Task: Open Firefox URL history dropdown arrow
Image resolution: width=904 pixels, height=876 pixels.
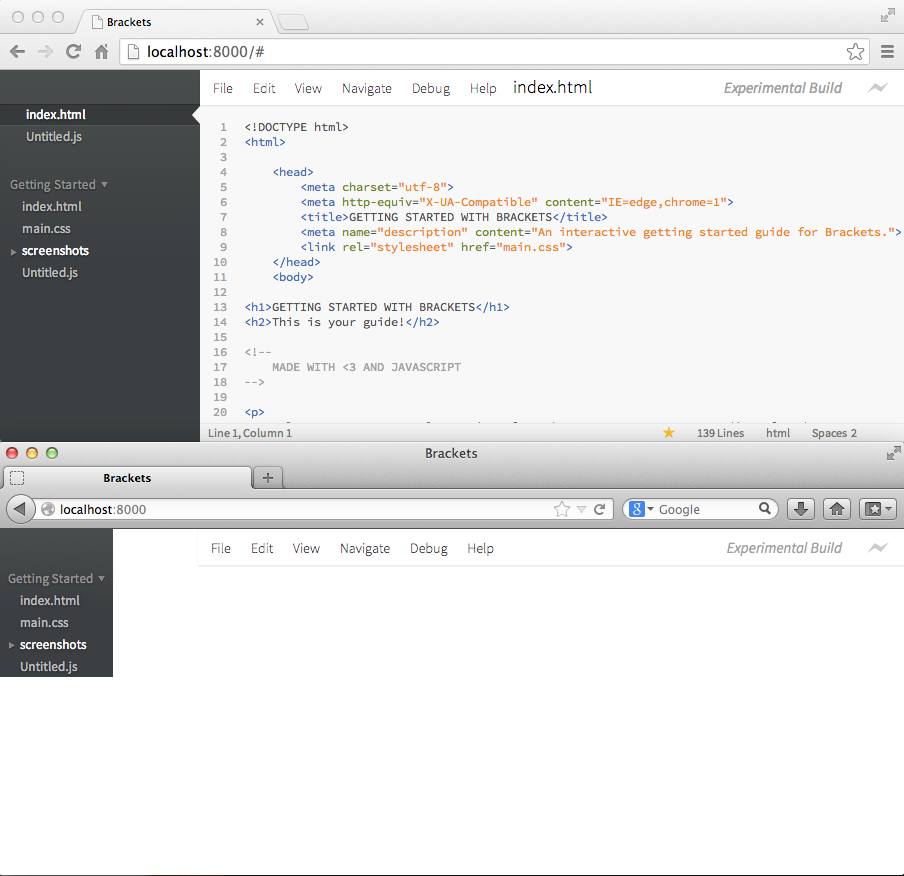Action: pos(581,509)
